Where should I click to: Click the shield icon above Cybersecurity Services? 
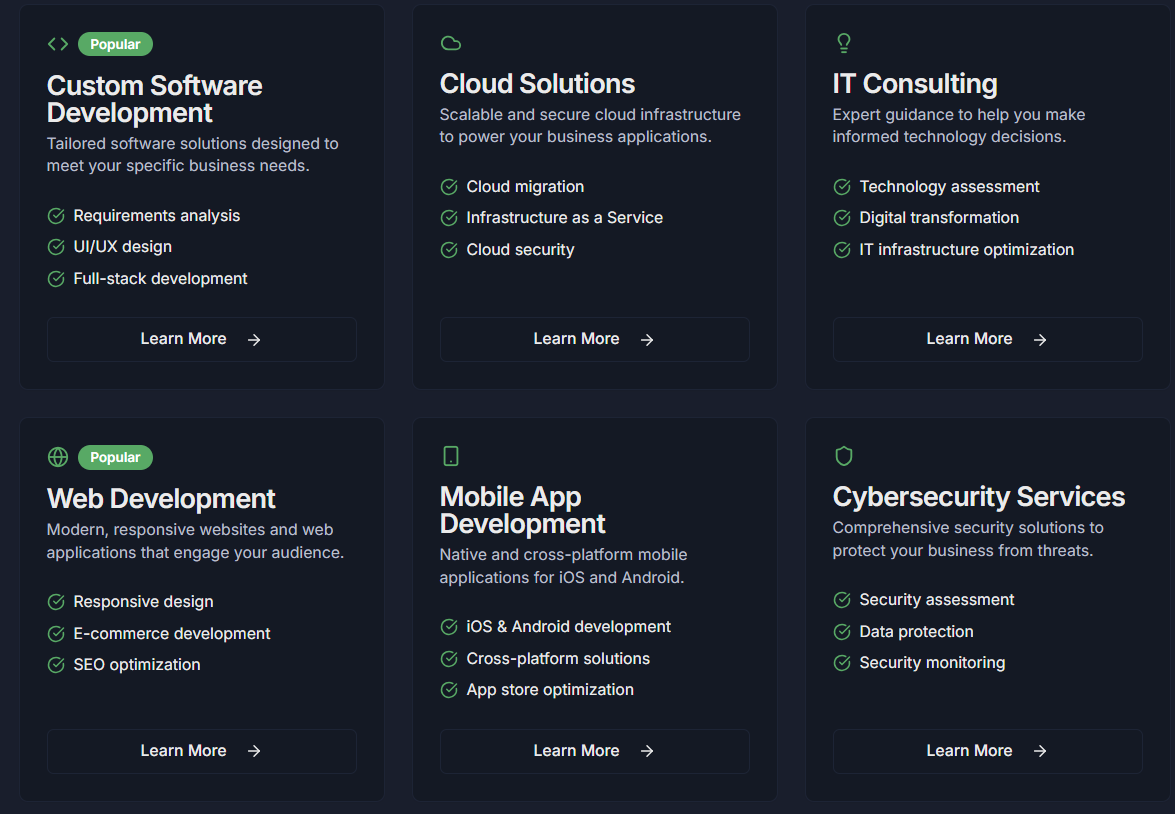coord(844,456)
